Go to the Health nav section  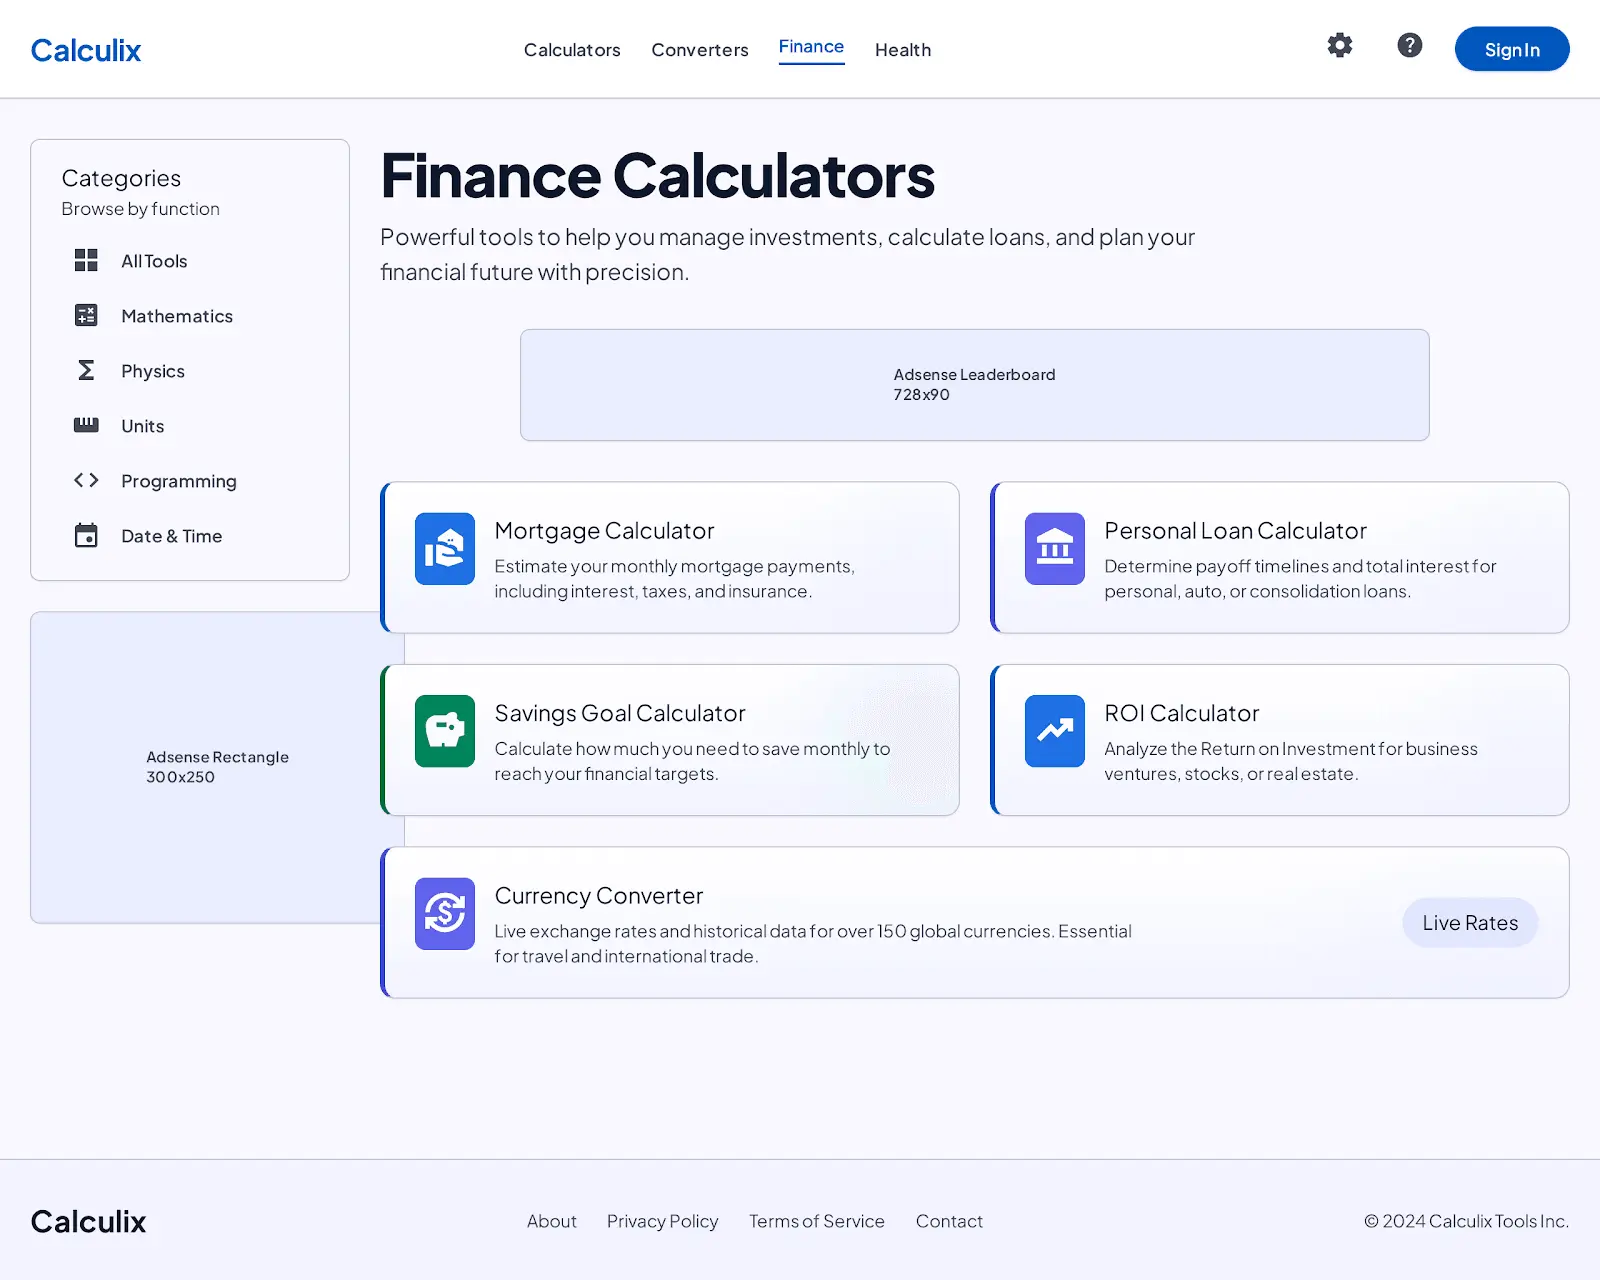click(x=903, y=50)
